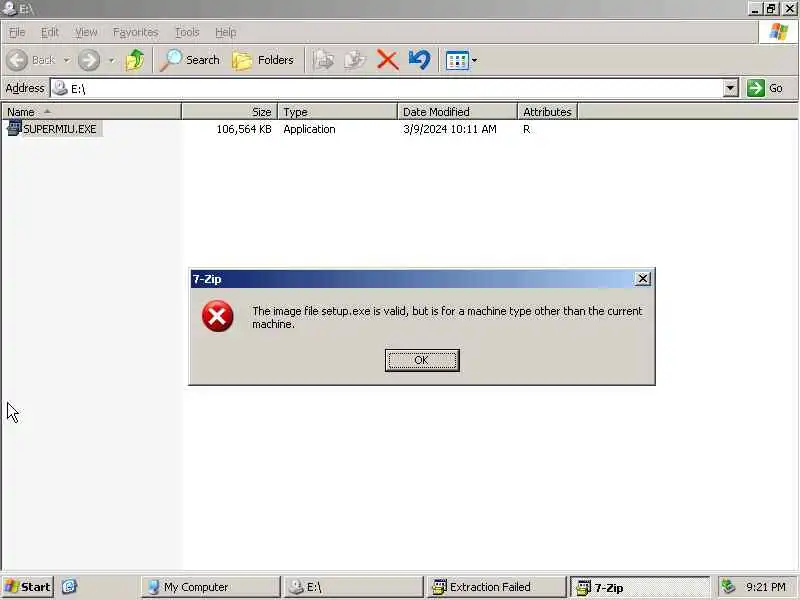Viewport: 800px width, 600px height.
Task: Click OK in the 7-Zip error dialog
Action: [x=422, y=360]
